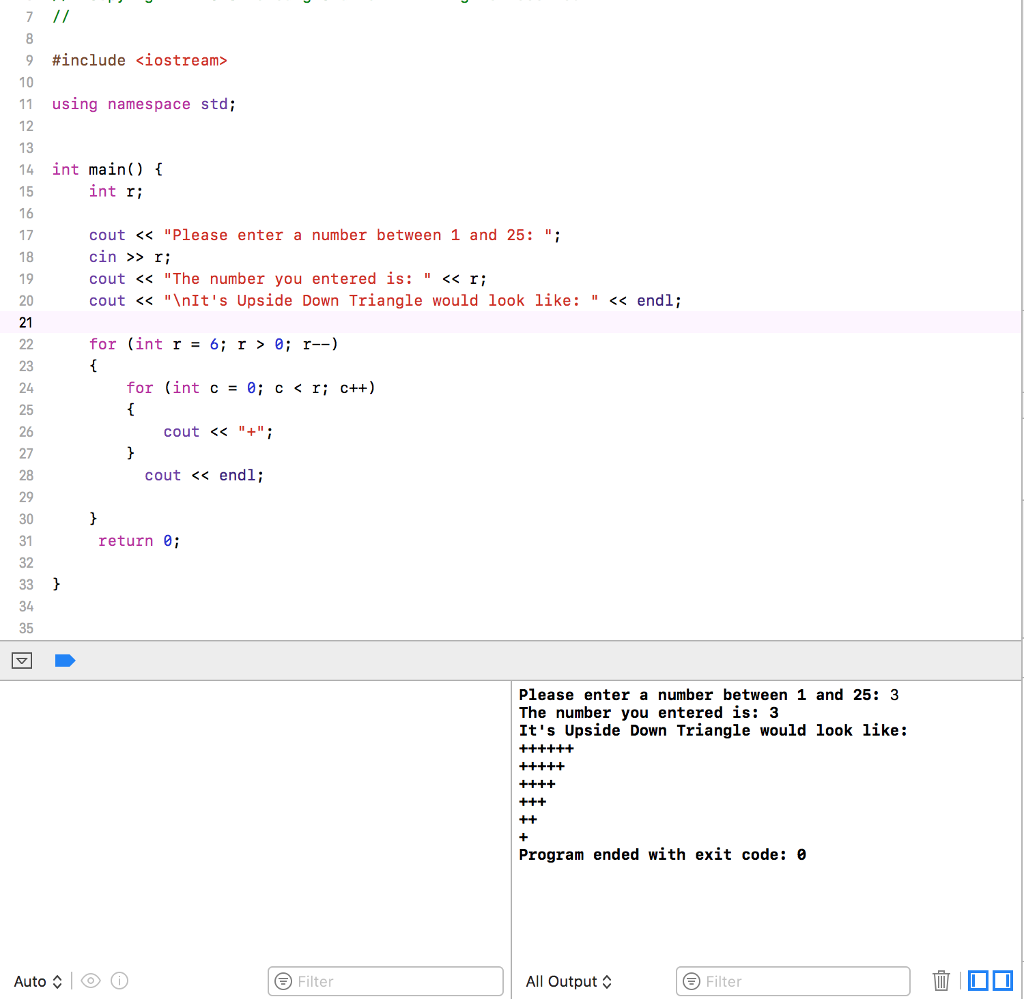Click the filter icon inside the variables Filter field

tap(281, 981)
